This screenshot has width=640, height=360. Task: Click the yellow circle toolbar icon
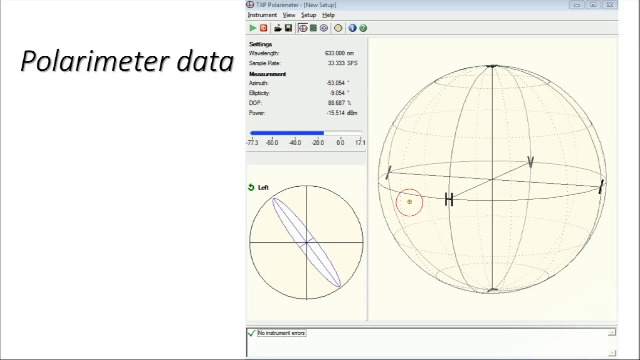pyautogui.click(x=338, y=28)
